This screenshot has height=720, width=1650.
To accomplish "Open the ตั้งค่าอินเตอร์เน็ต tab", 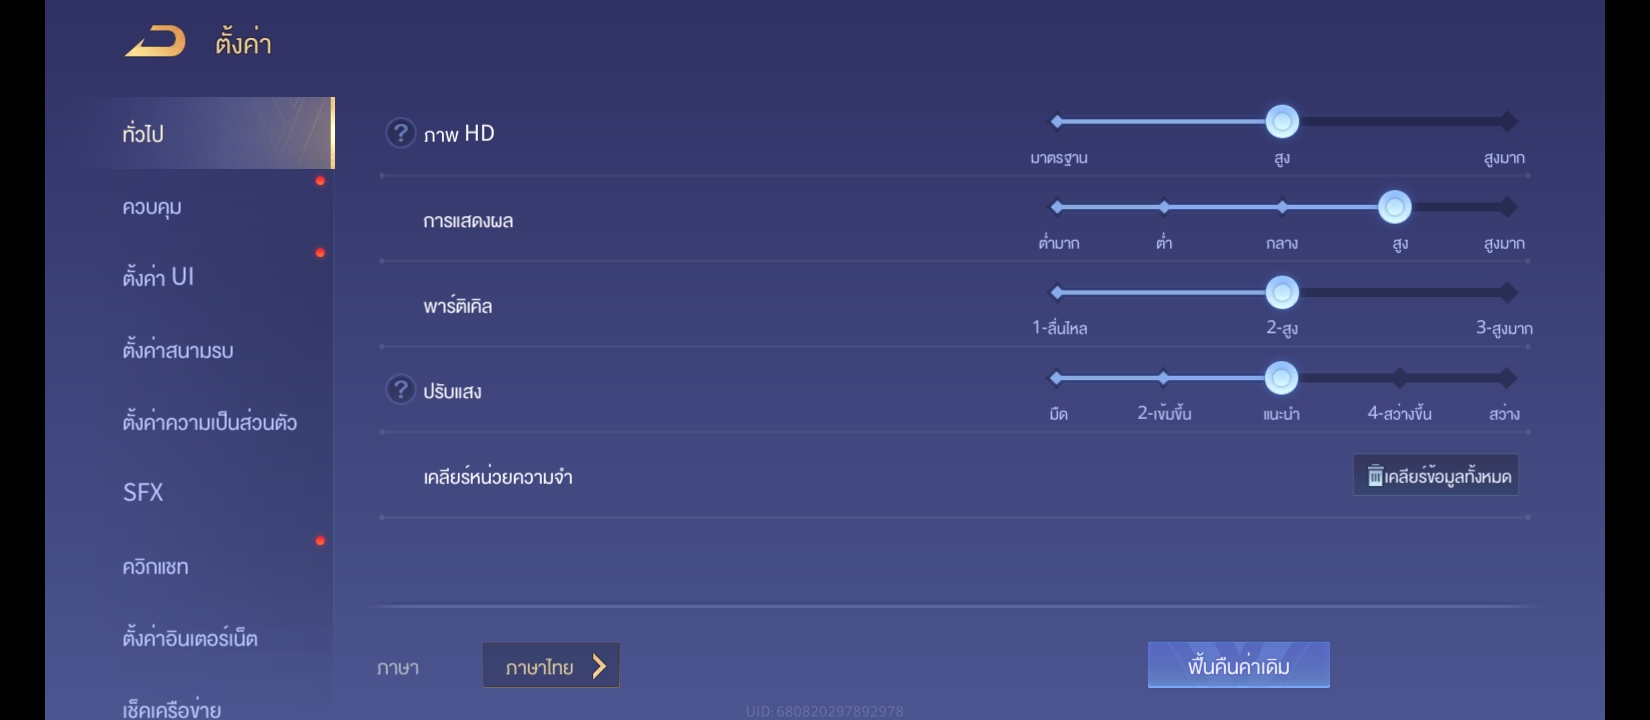I will click(190, 638).
